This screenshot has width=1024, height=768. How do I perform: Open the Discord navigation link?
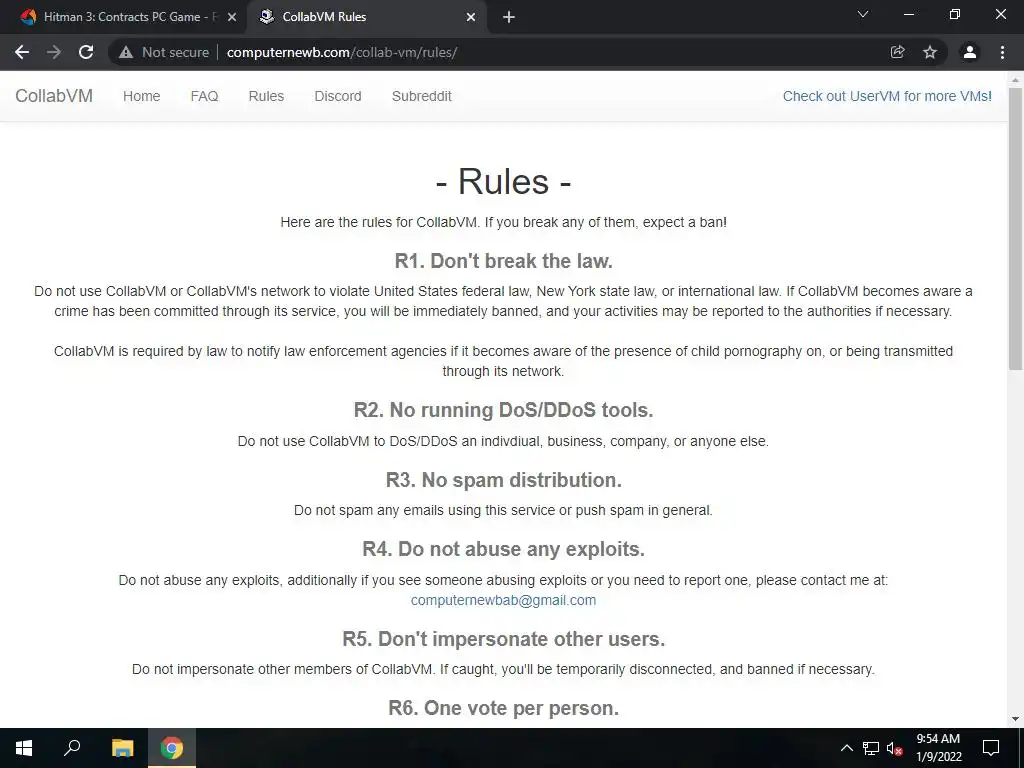click(x=338, y=96)
